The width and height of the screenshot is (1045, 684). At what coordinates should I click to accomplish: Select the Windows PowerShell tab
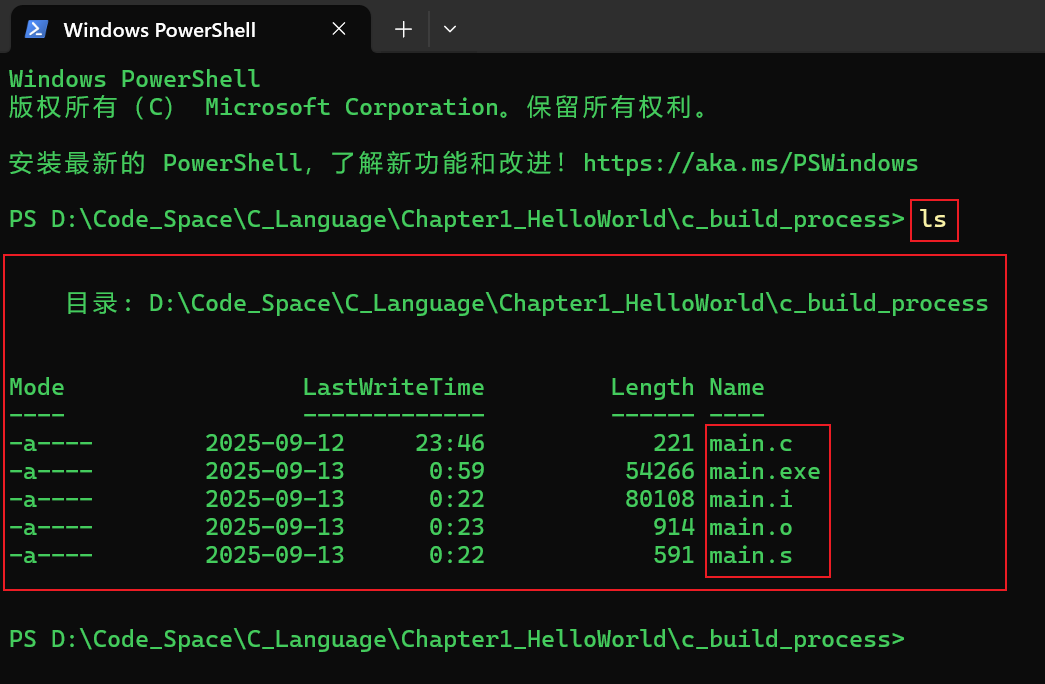(x=160, y=29)
